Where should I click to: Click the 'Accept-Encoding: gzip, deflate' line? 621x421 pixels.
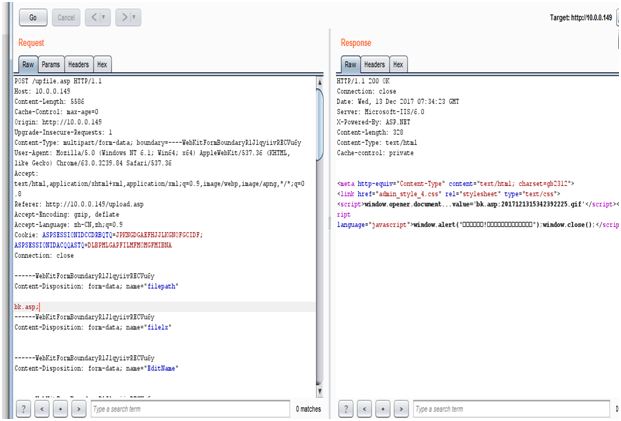click(x=67, y=214)
